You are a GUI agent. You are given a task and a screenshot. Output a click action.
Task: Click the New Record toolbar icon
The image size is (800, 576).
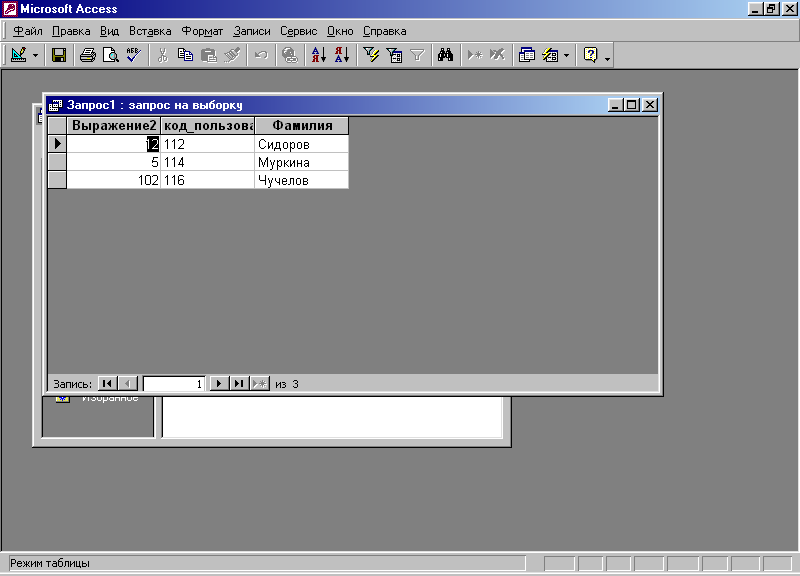(x=474, y=55)
